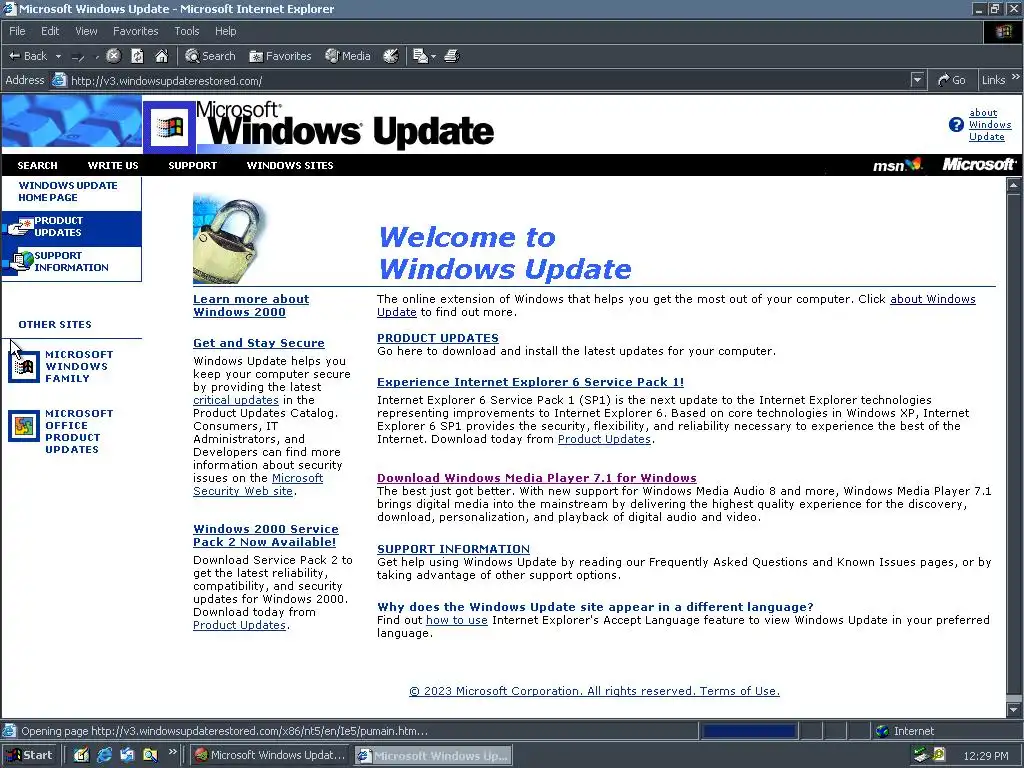Click the about Windows Update help icon

pos(956,124)
